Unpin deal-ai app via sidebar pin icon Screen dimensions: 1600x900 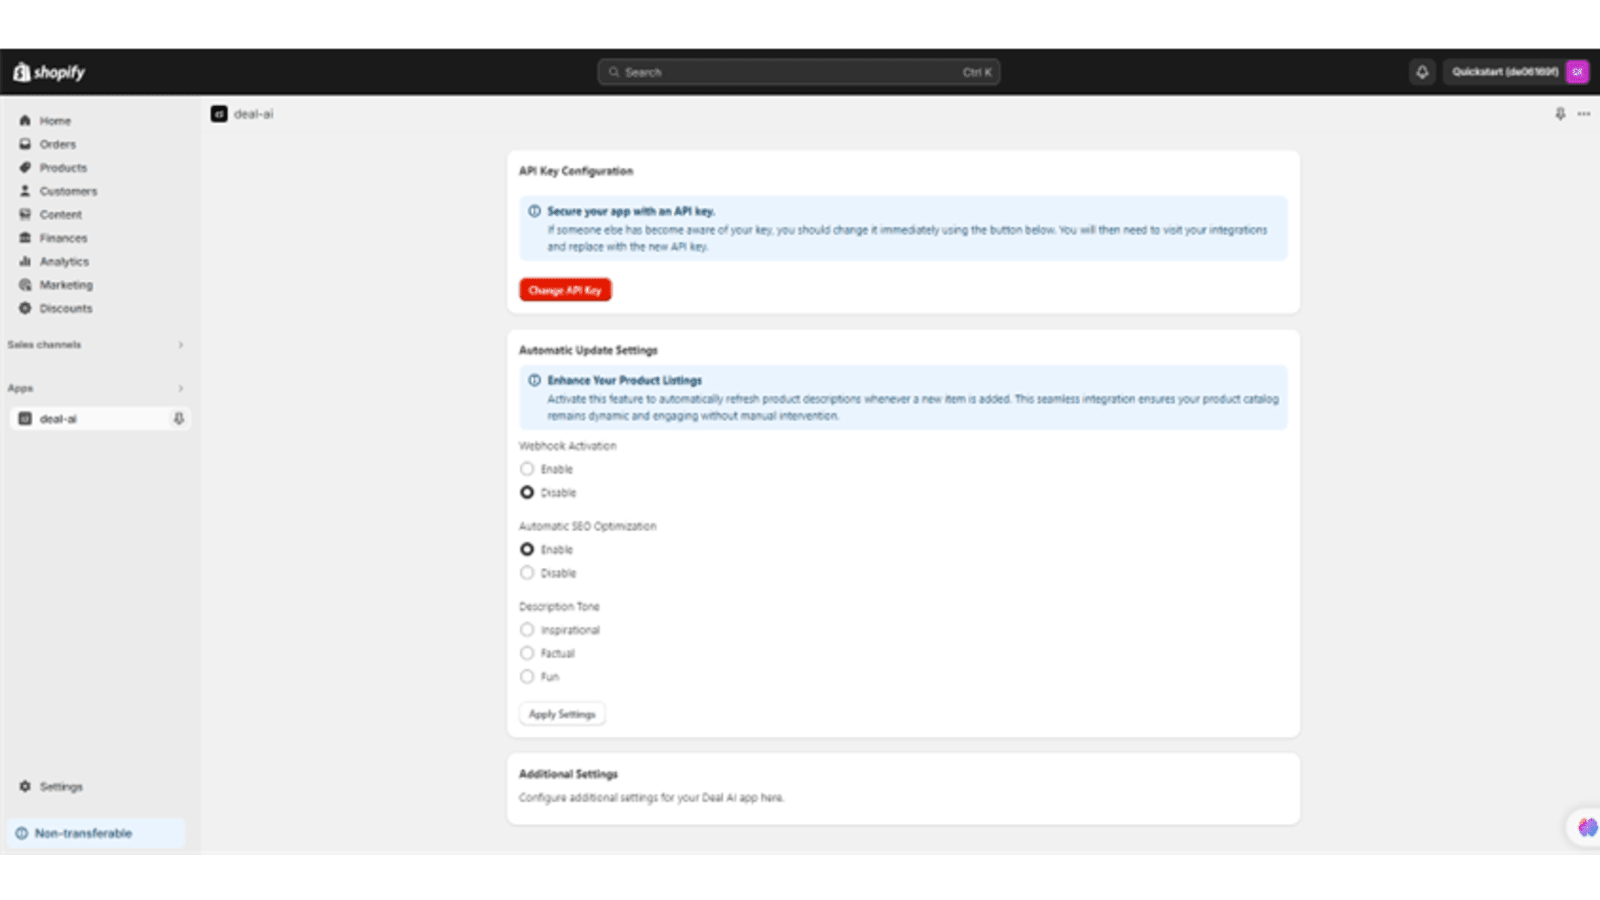178,419
